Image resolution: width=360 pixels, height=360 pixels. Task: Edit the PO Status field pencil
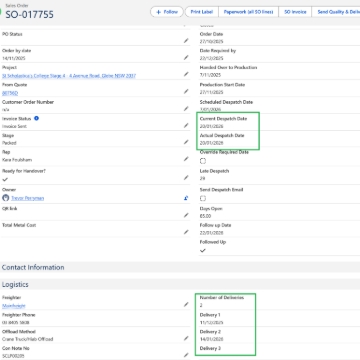(186, 41)
